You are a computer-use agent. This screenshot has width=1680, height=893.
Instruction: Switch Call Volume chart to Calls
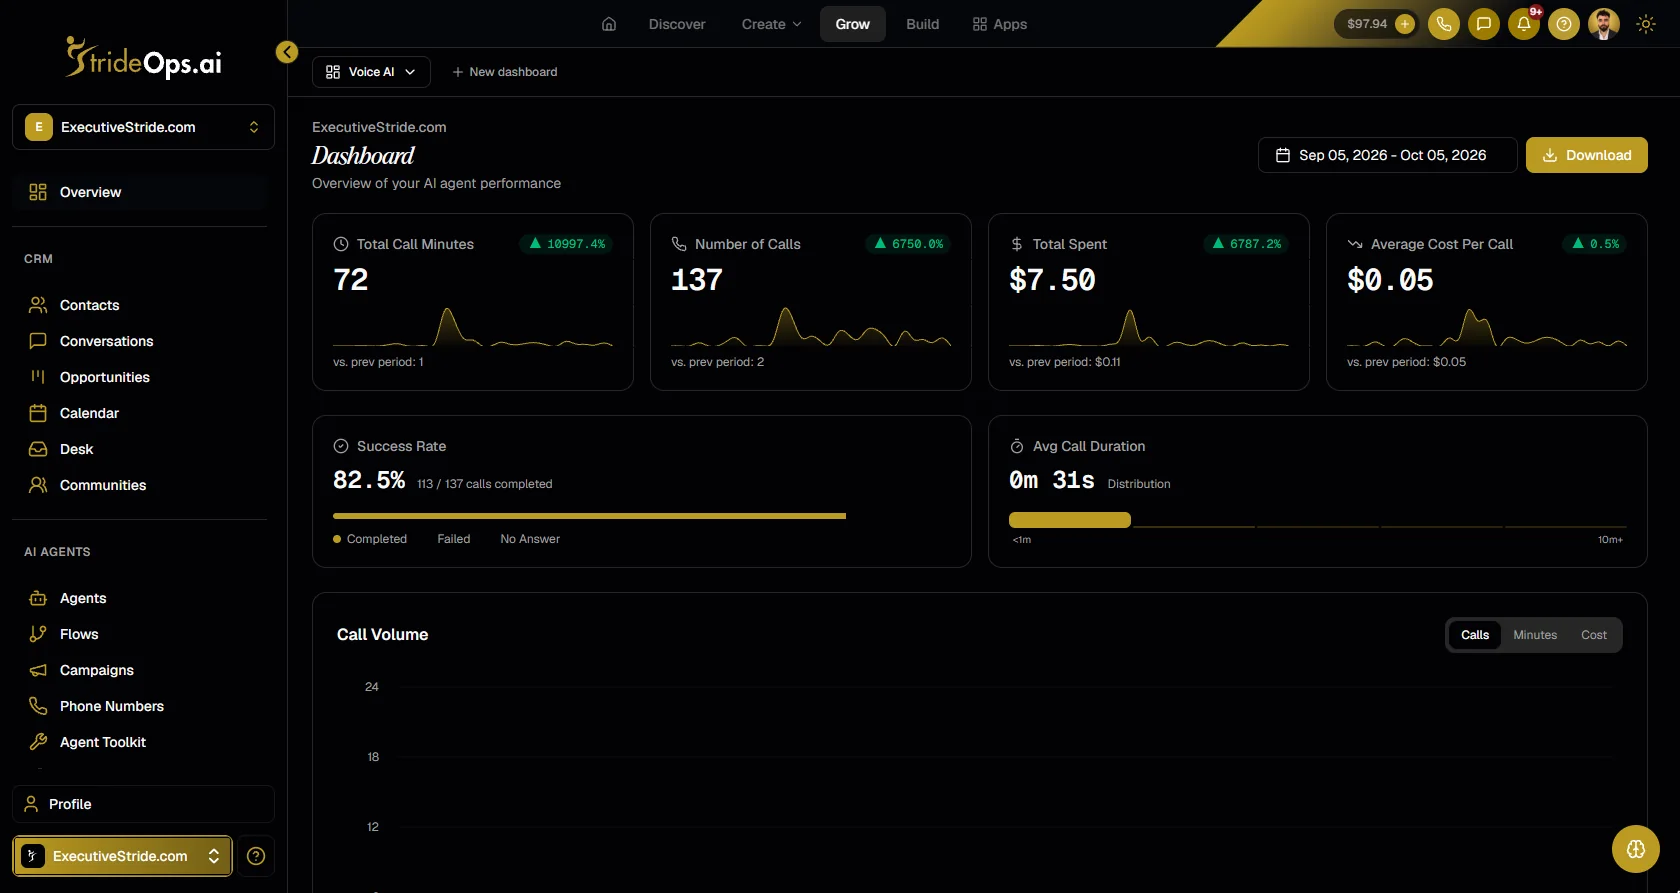(x=1475, y=635)
